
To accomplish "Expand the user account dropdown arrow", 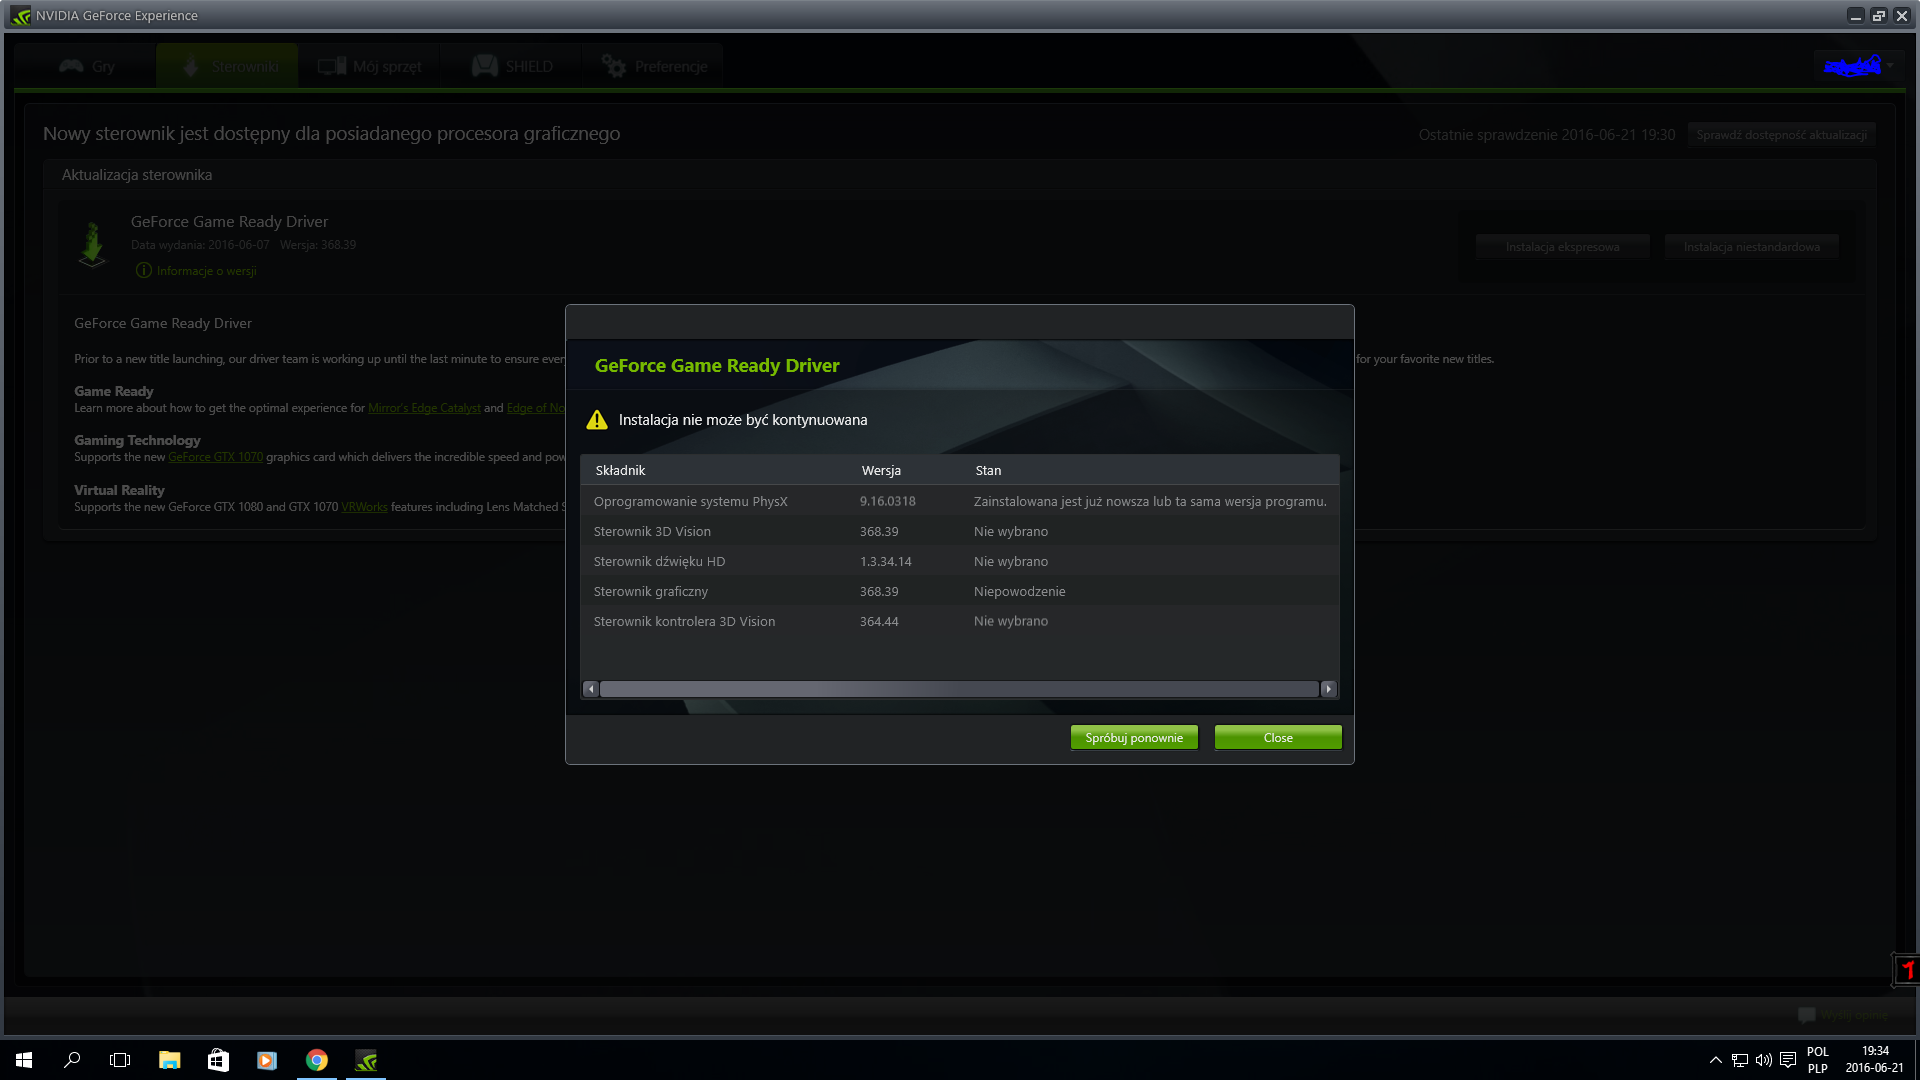I will click(1890, 66).
